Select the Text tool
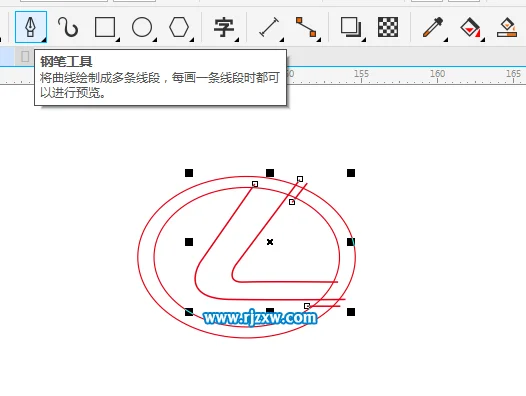526x396 pixels. click(224, 27)
